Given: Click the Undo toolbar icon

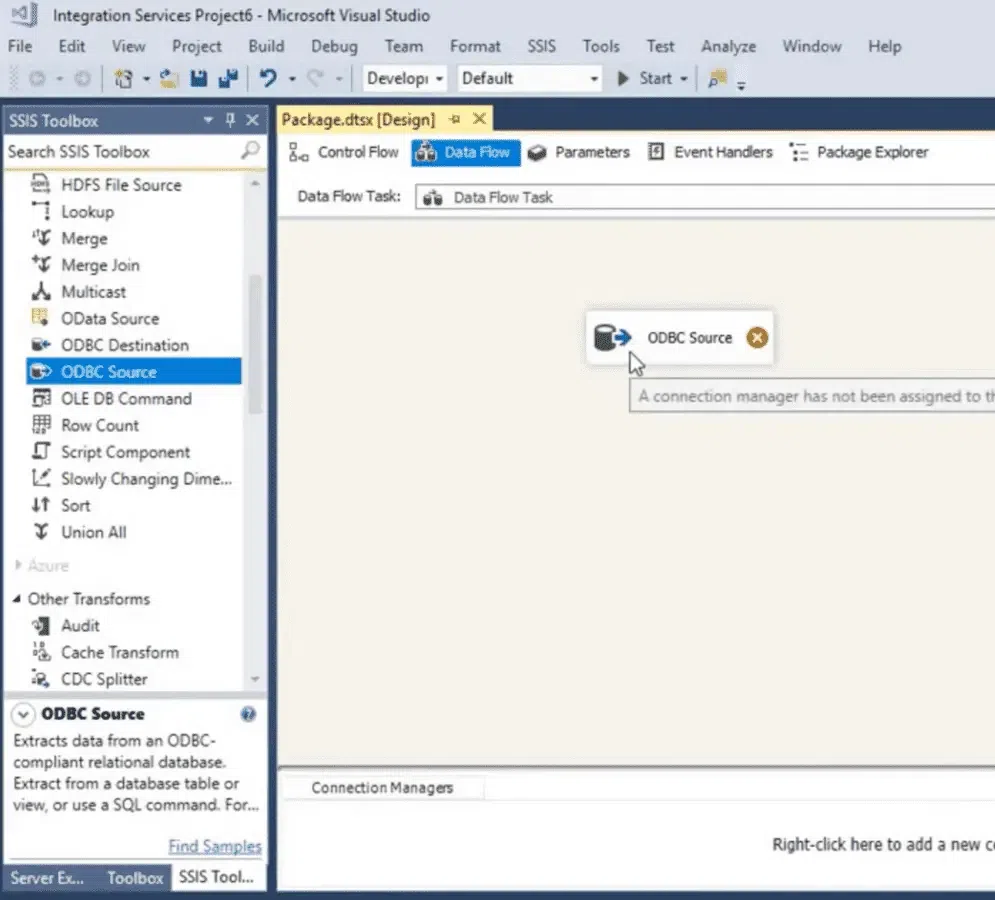Looking at the screenshot, I should coord(268,79).
